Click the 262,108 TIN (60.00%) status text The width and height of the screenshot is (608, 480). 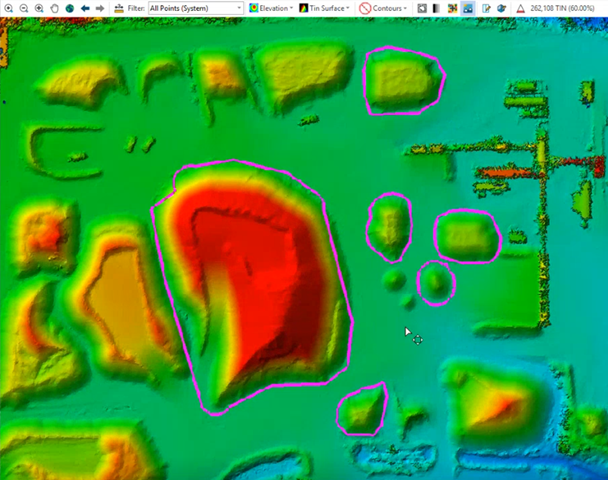562,8
